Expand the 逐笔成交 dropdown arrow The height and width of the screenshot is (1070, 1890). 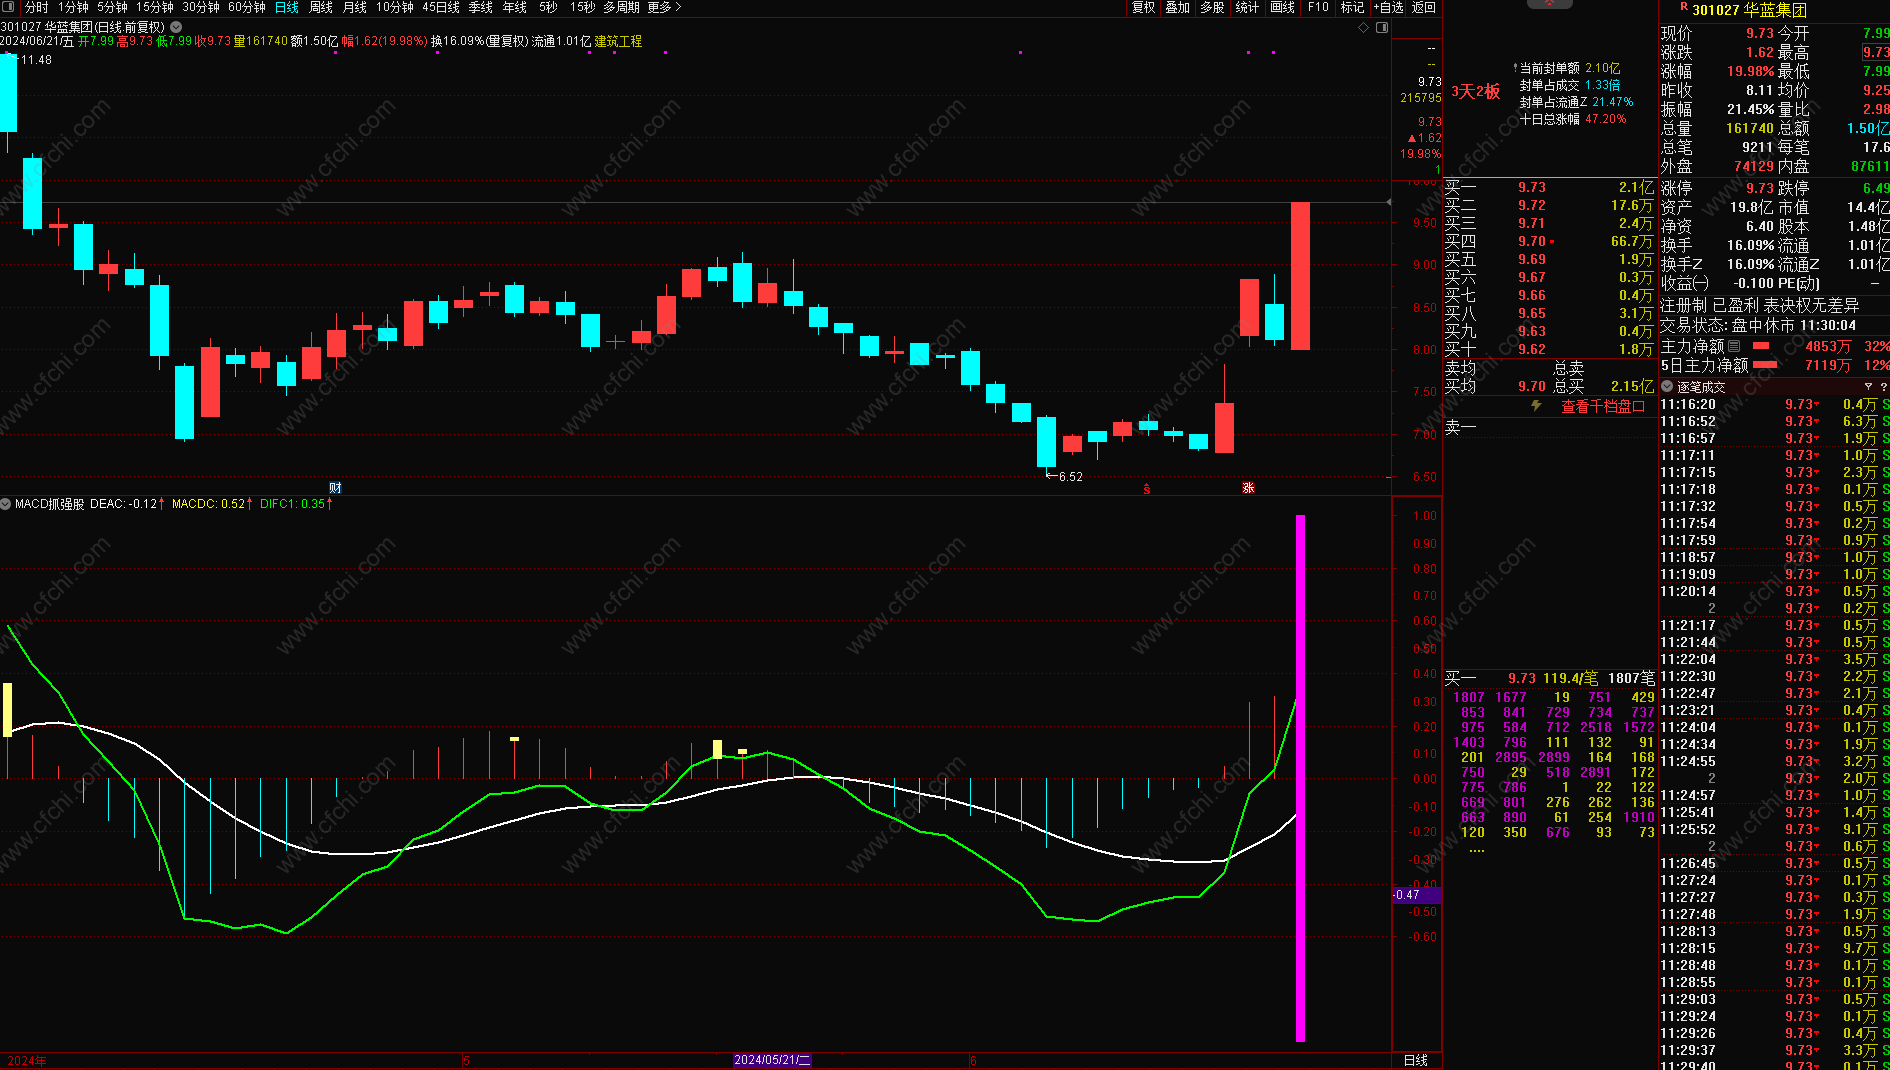click(x=1667, y=387)
